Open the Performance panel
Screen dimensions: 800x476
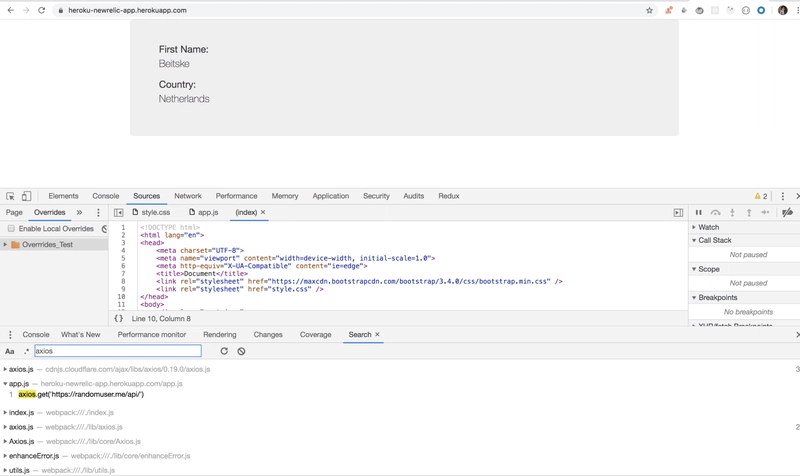236,196
